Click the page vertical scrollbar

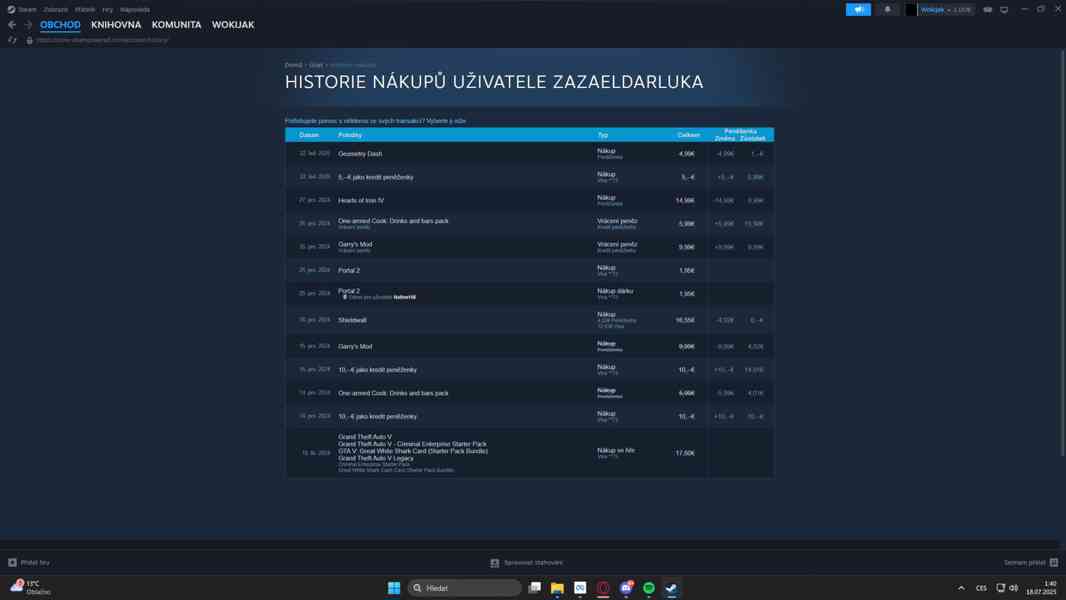(x=1061, y=253)
